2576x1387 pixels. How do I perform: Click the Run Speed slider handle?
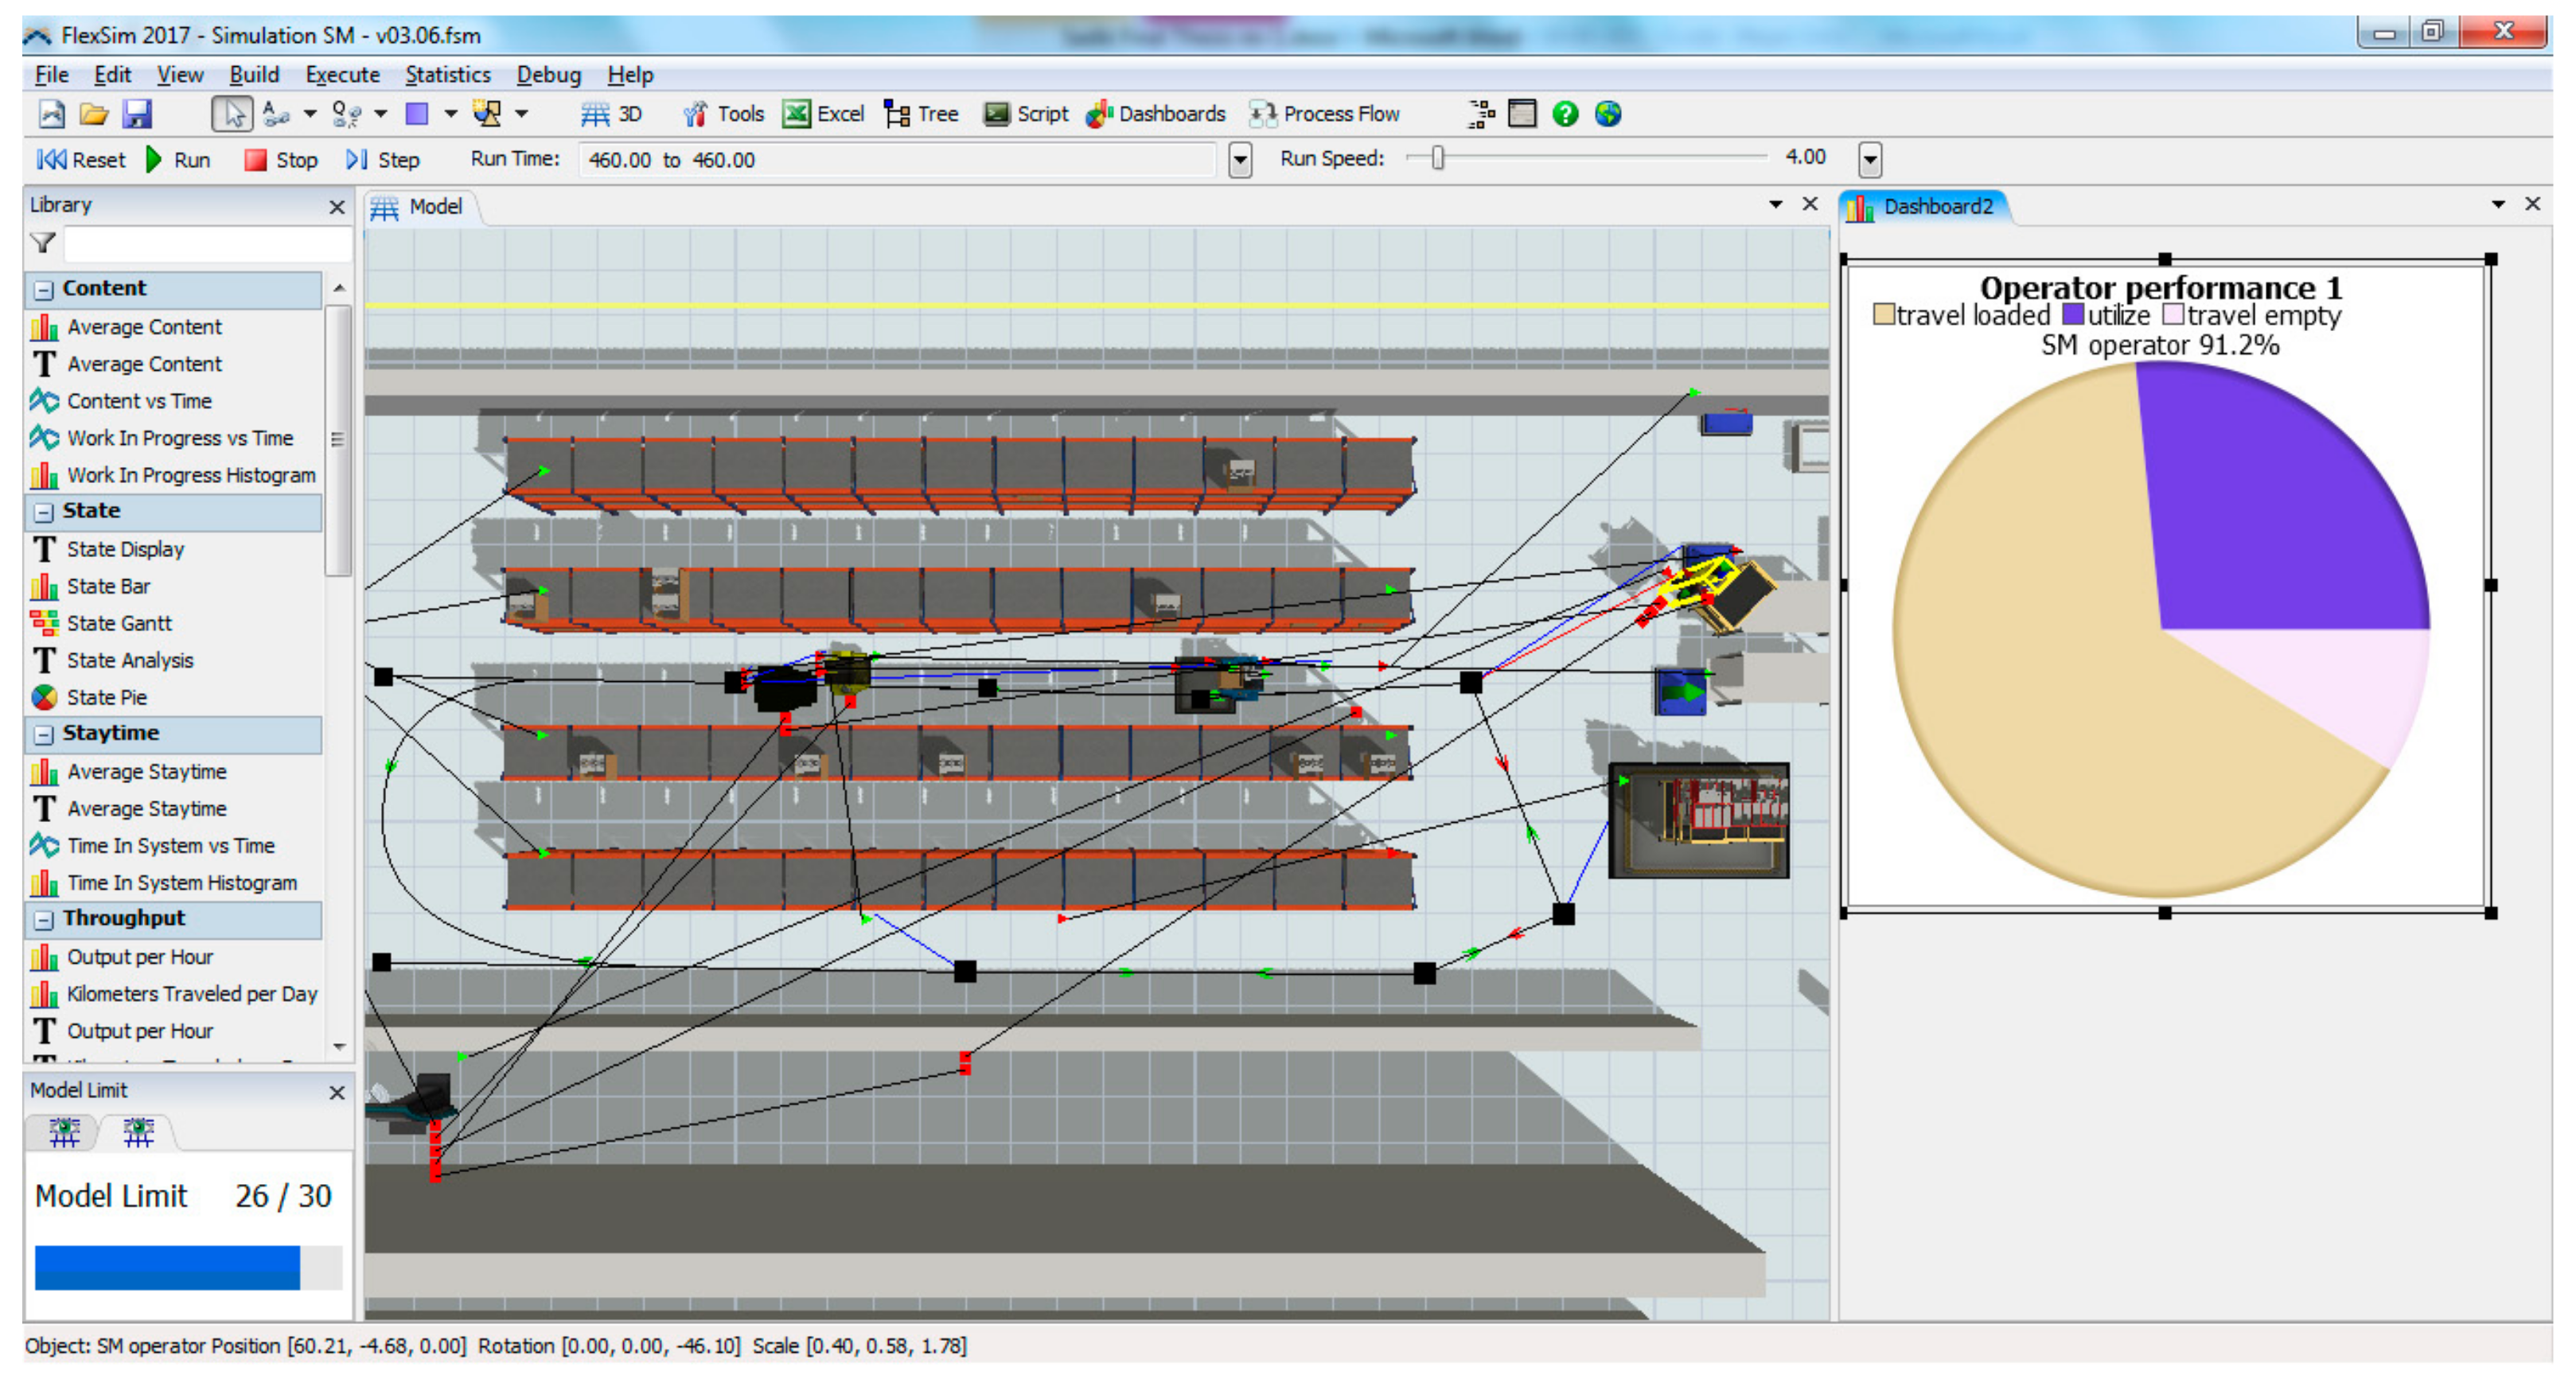click(1437, 158)
